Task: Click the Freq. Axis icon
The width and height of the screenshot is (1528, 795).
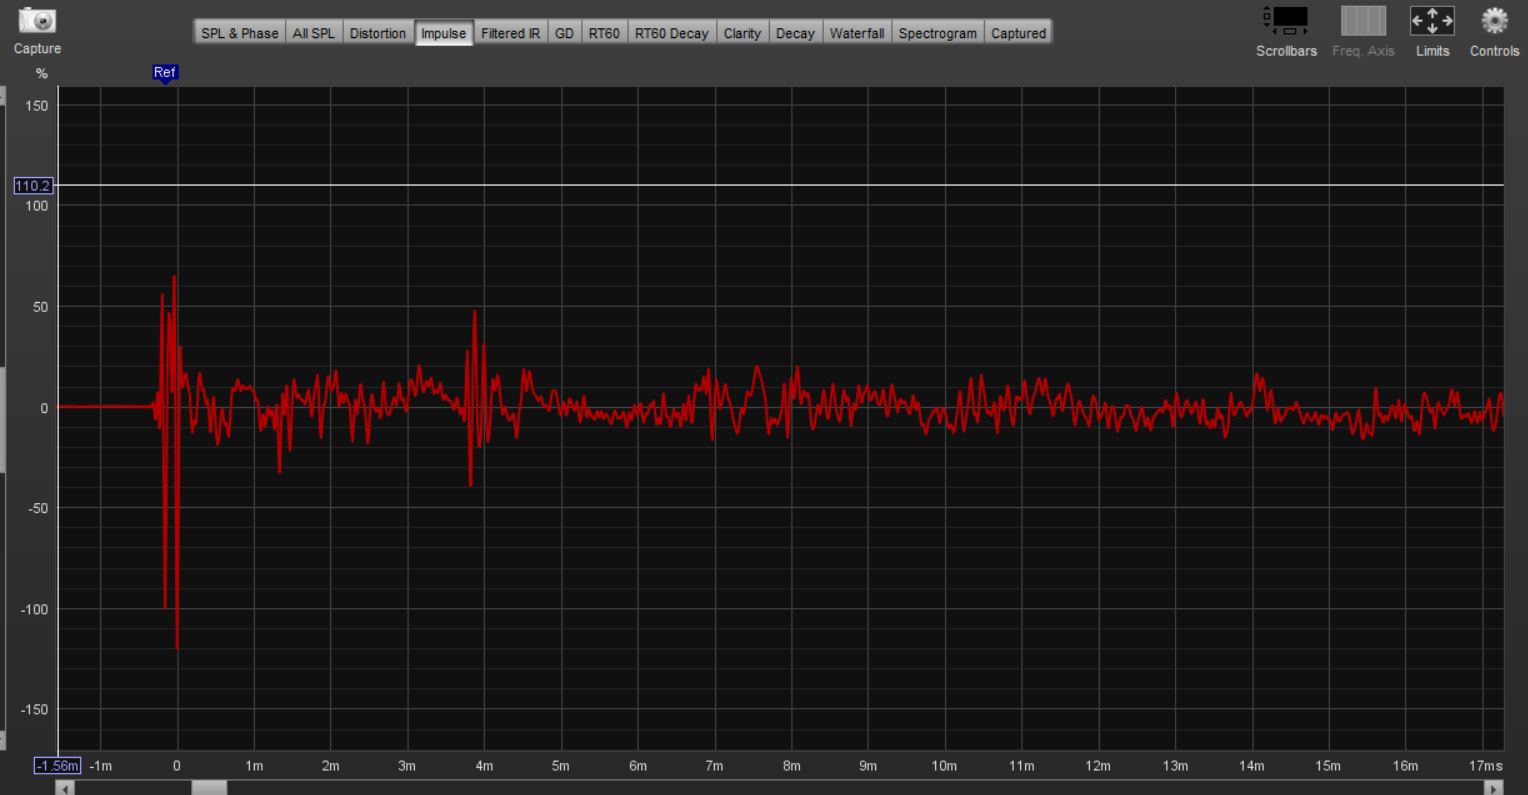Action: 1363,21
